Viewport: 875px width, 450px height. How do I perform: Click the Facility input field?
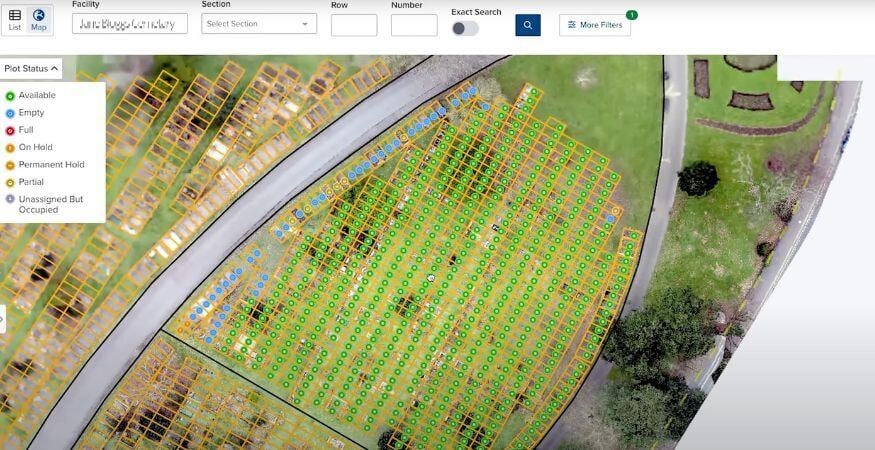pos(129,24)
